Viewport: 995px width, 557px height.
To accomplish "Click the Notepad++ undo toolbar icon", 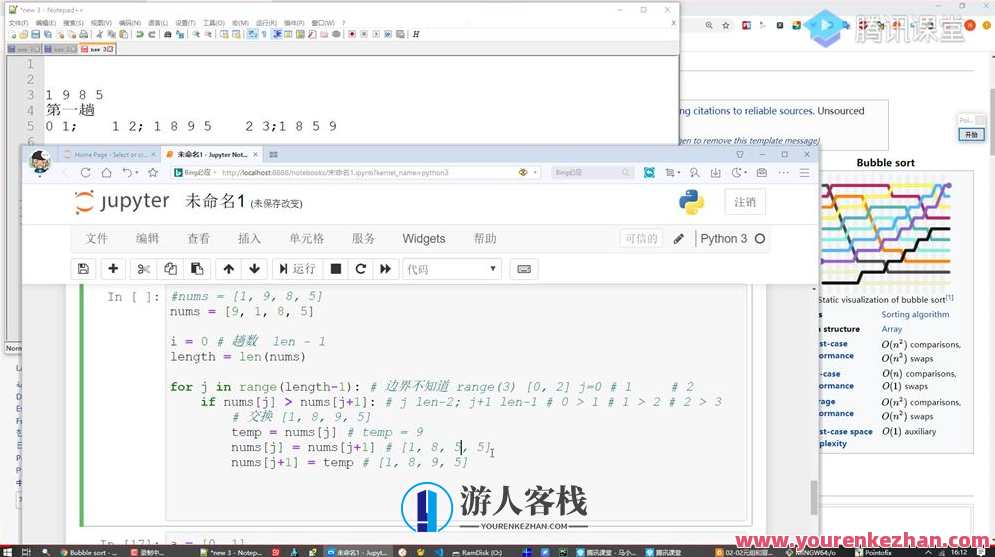I will (x=140, y=34).
